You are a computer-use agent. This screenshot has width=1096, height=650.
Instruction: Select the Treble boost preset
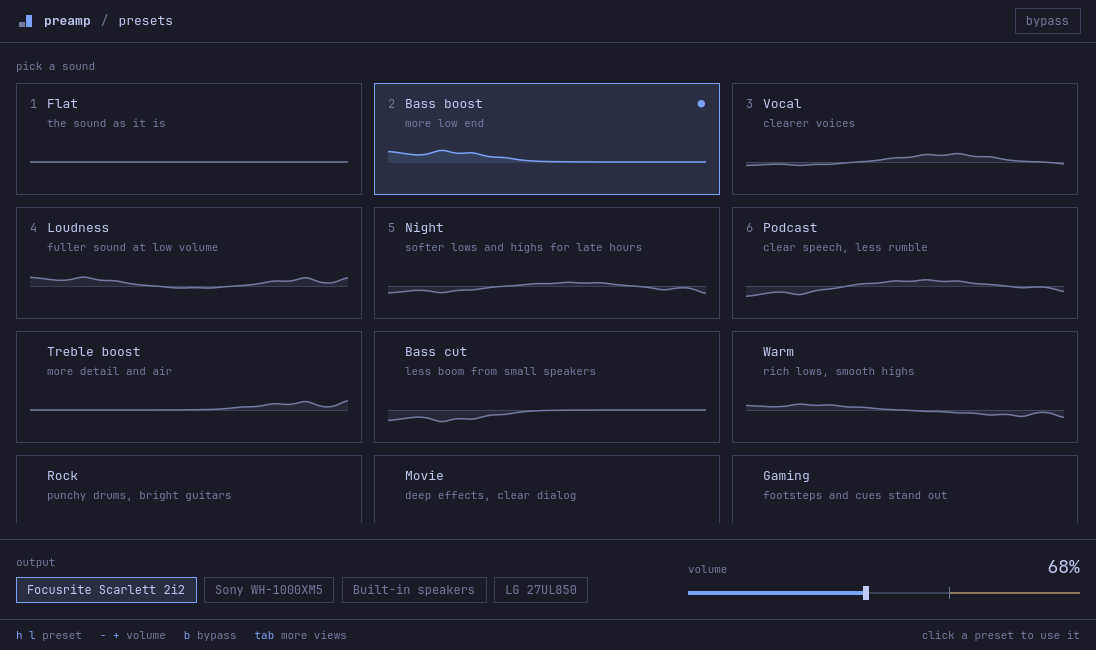pos(189,387)
